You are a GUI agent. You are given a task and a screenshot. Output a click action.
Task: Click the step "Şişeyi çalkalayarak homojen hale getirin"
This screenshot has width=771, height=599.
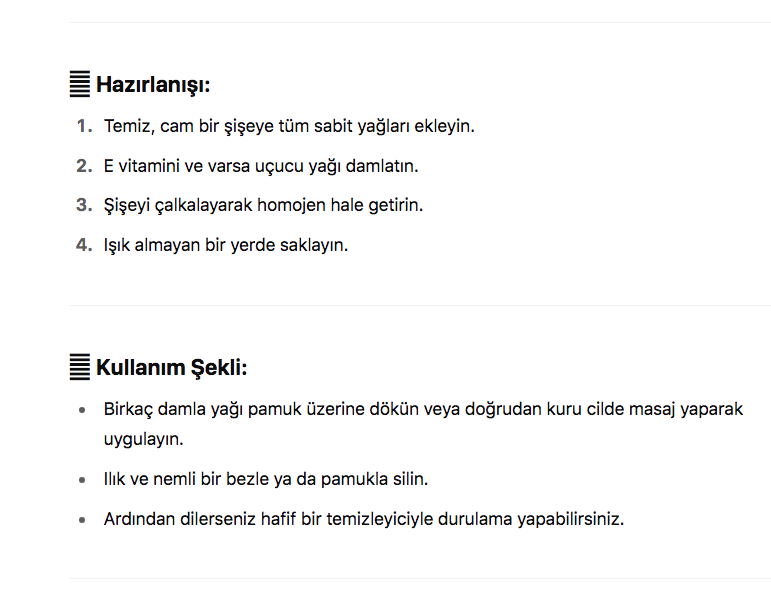264,205
